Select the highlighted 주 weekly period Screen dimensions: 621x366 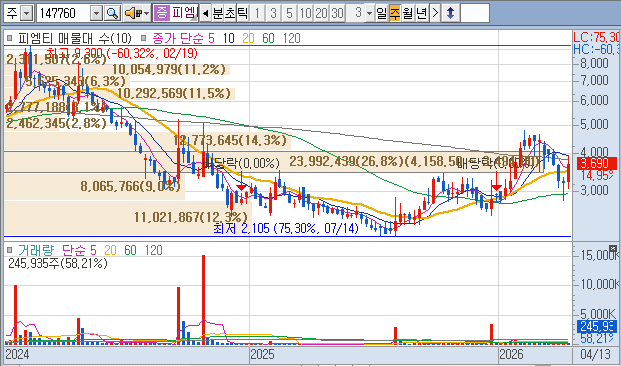395,13
